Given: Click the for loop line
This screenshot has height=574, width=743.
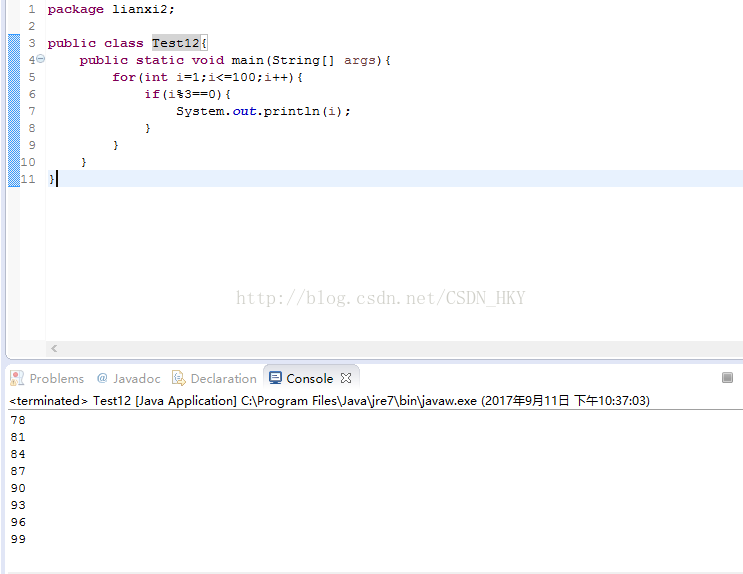Looking at the screenshot, I should 207,77.
